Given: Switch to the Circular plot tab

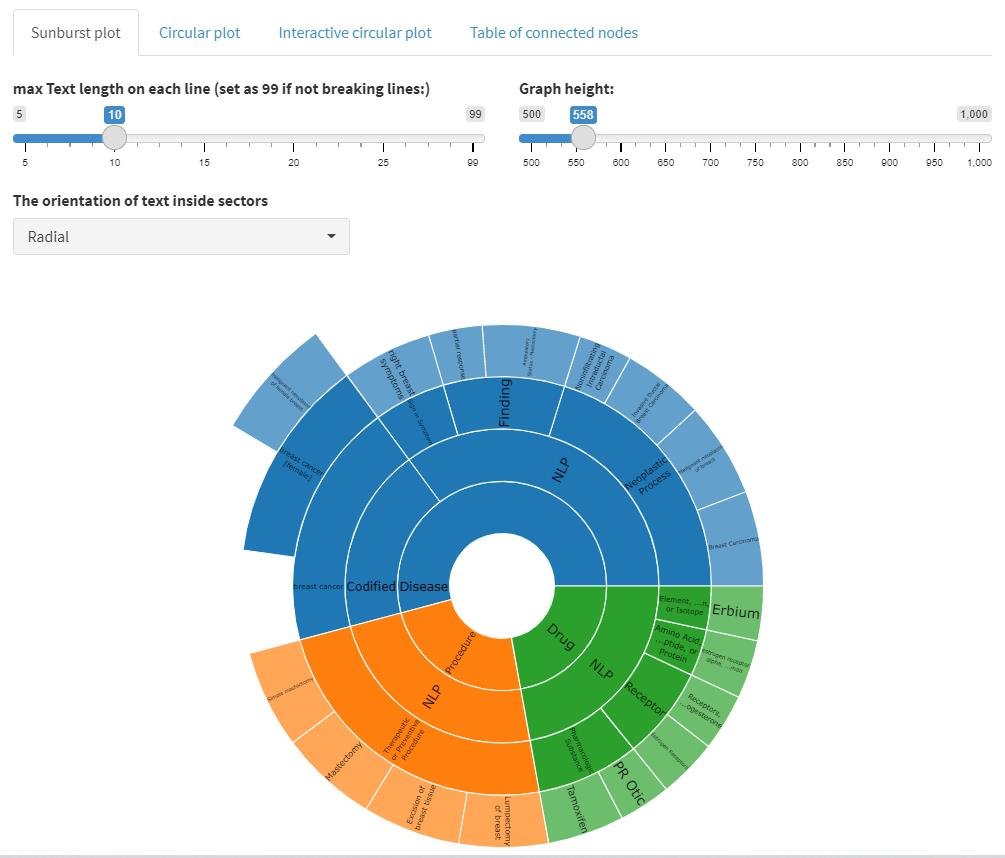Looking at the screenshot, I should click(199, 33).
